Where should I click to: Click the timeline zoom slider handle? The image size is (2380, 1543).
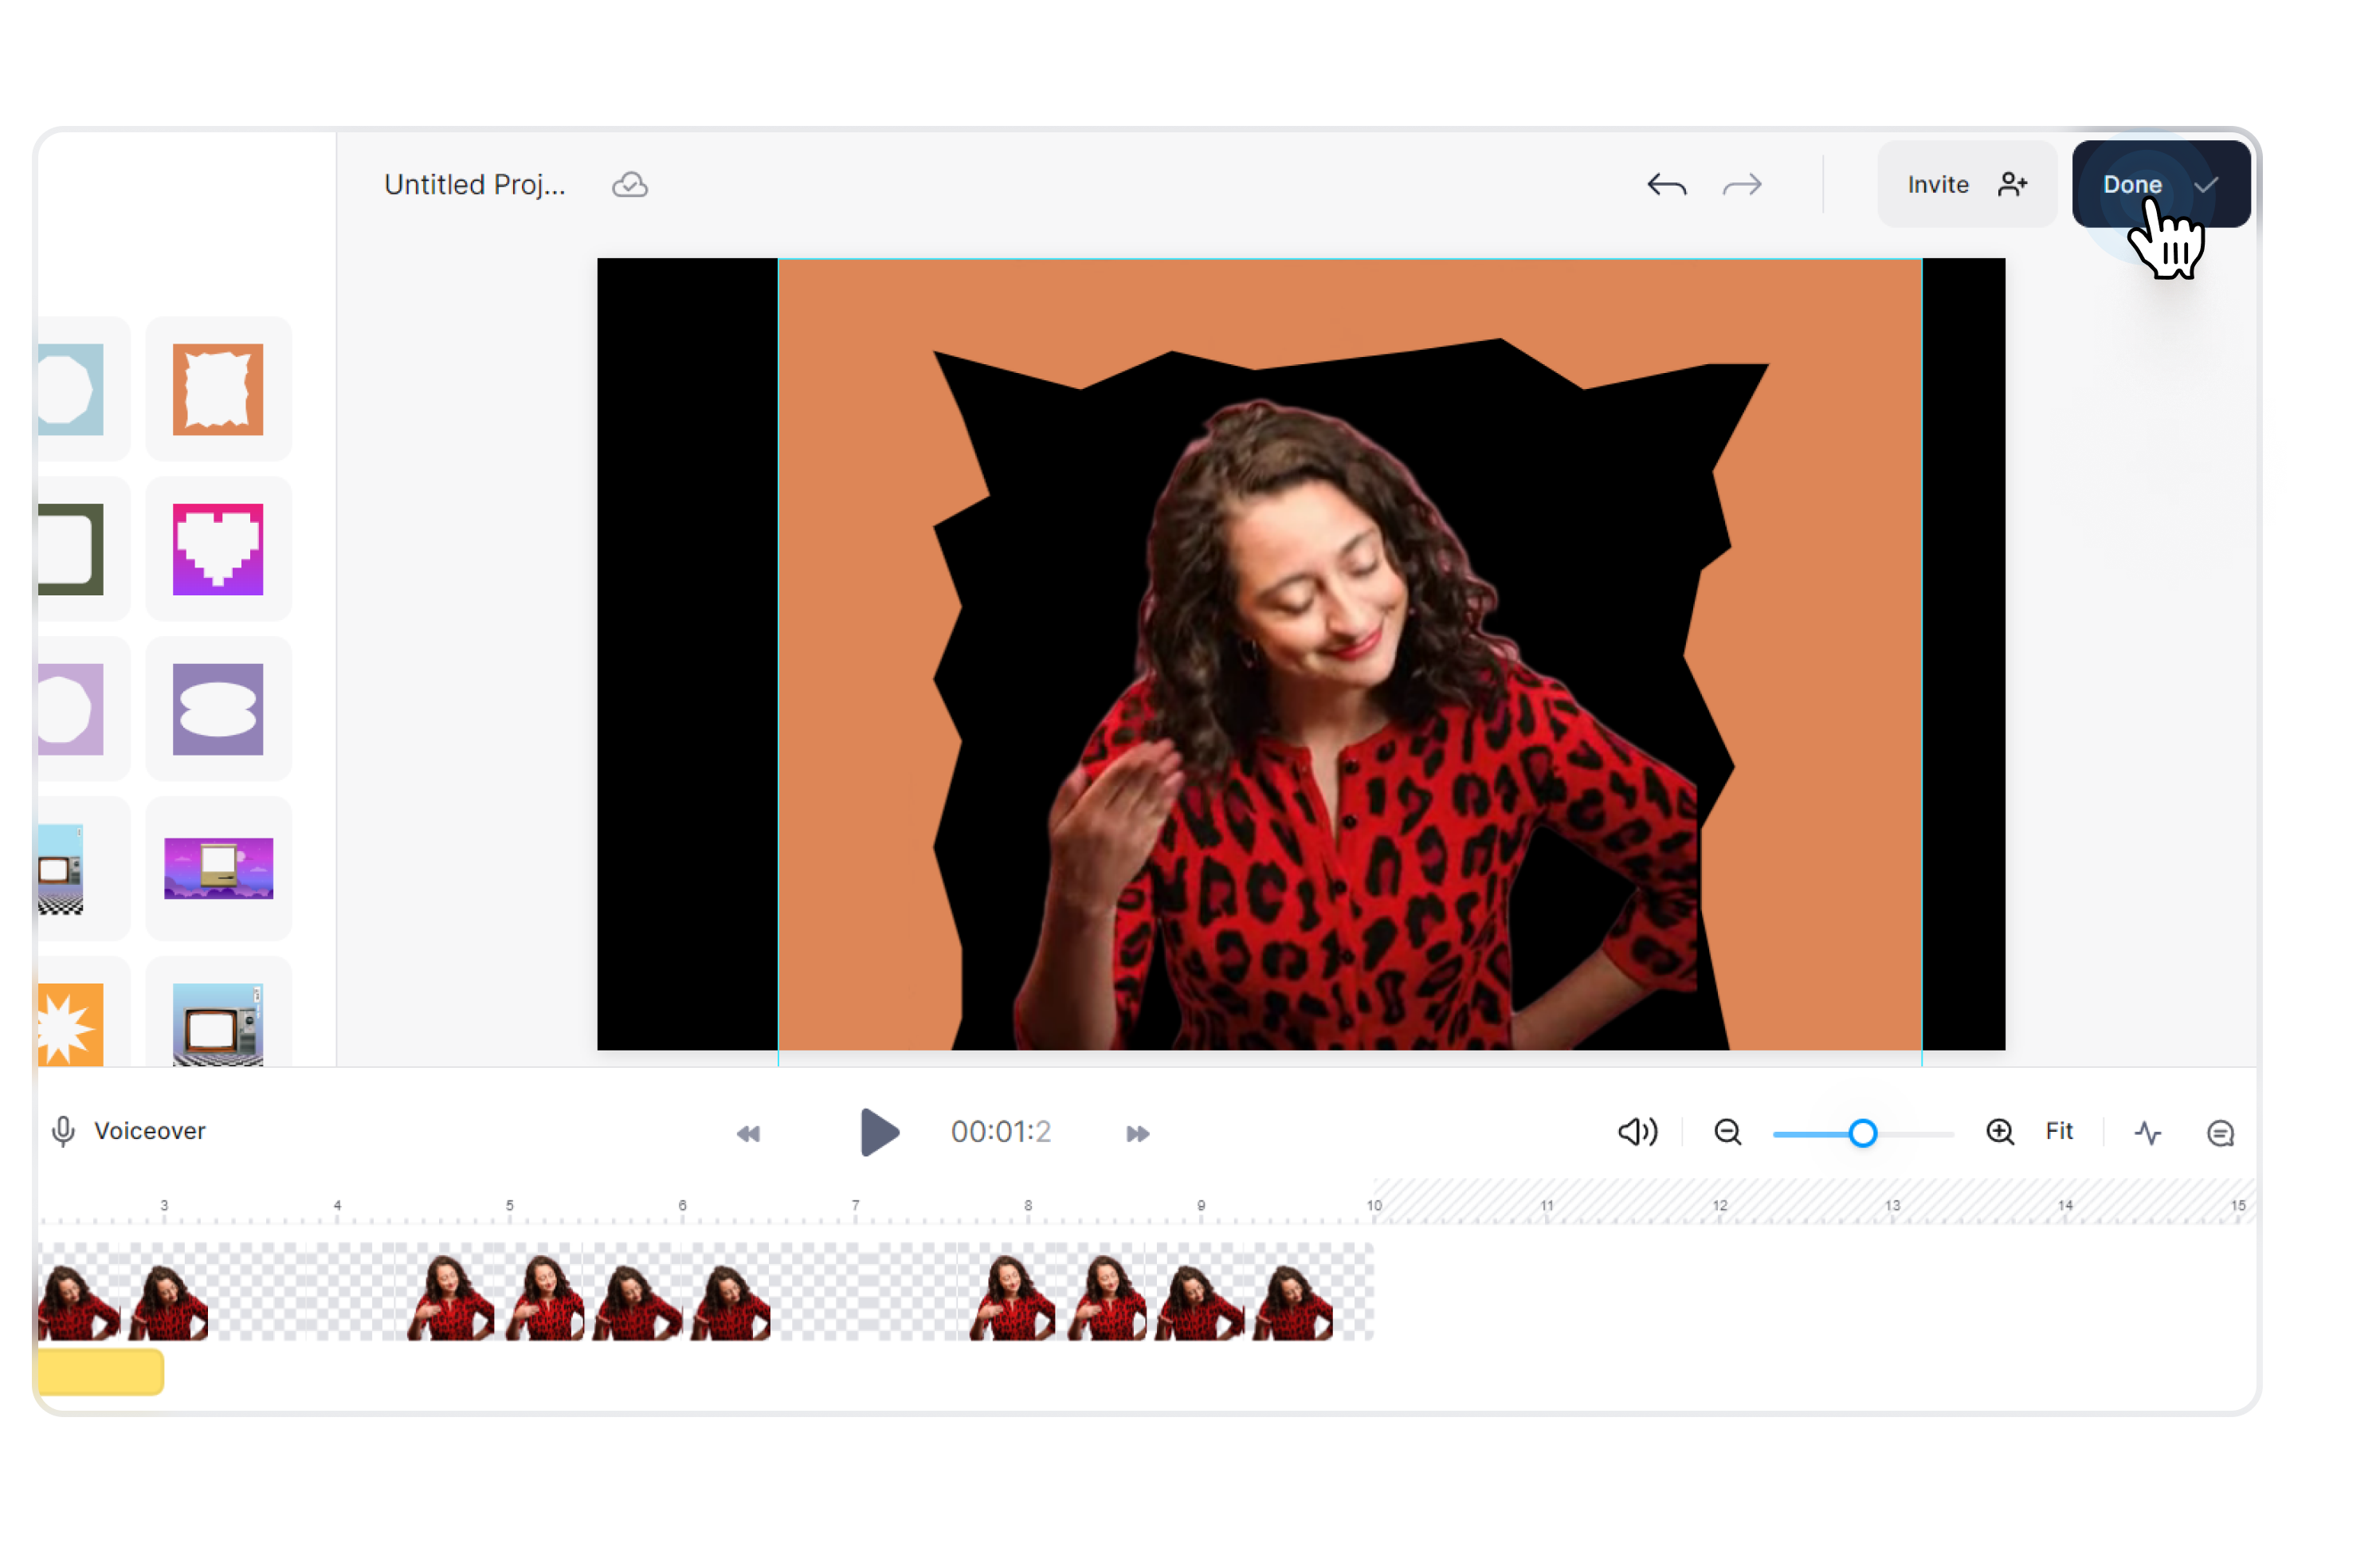[1862, 1133]
